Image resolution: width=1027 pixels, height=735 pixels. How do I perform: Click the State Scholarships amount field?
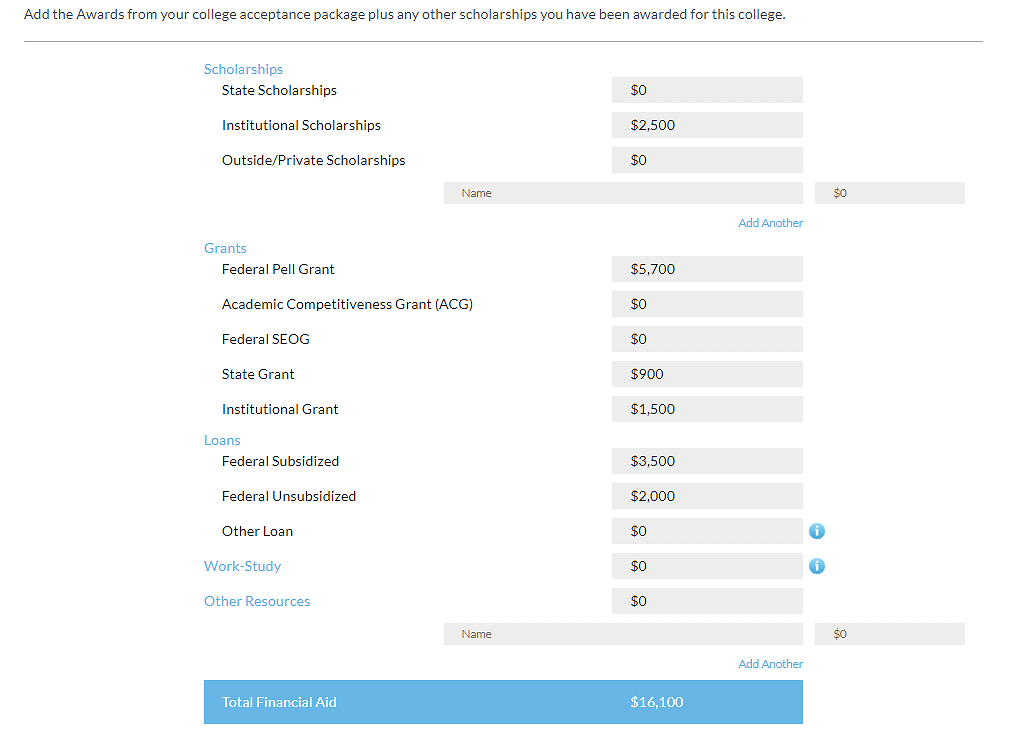point(707,90)
